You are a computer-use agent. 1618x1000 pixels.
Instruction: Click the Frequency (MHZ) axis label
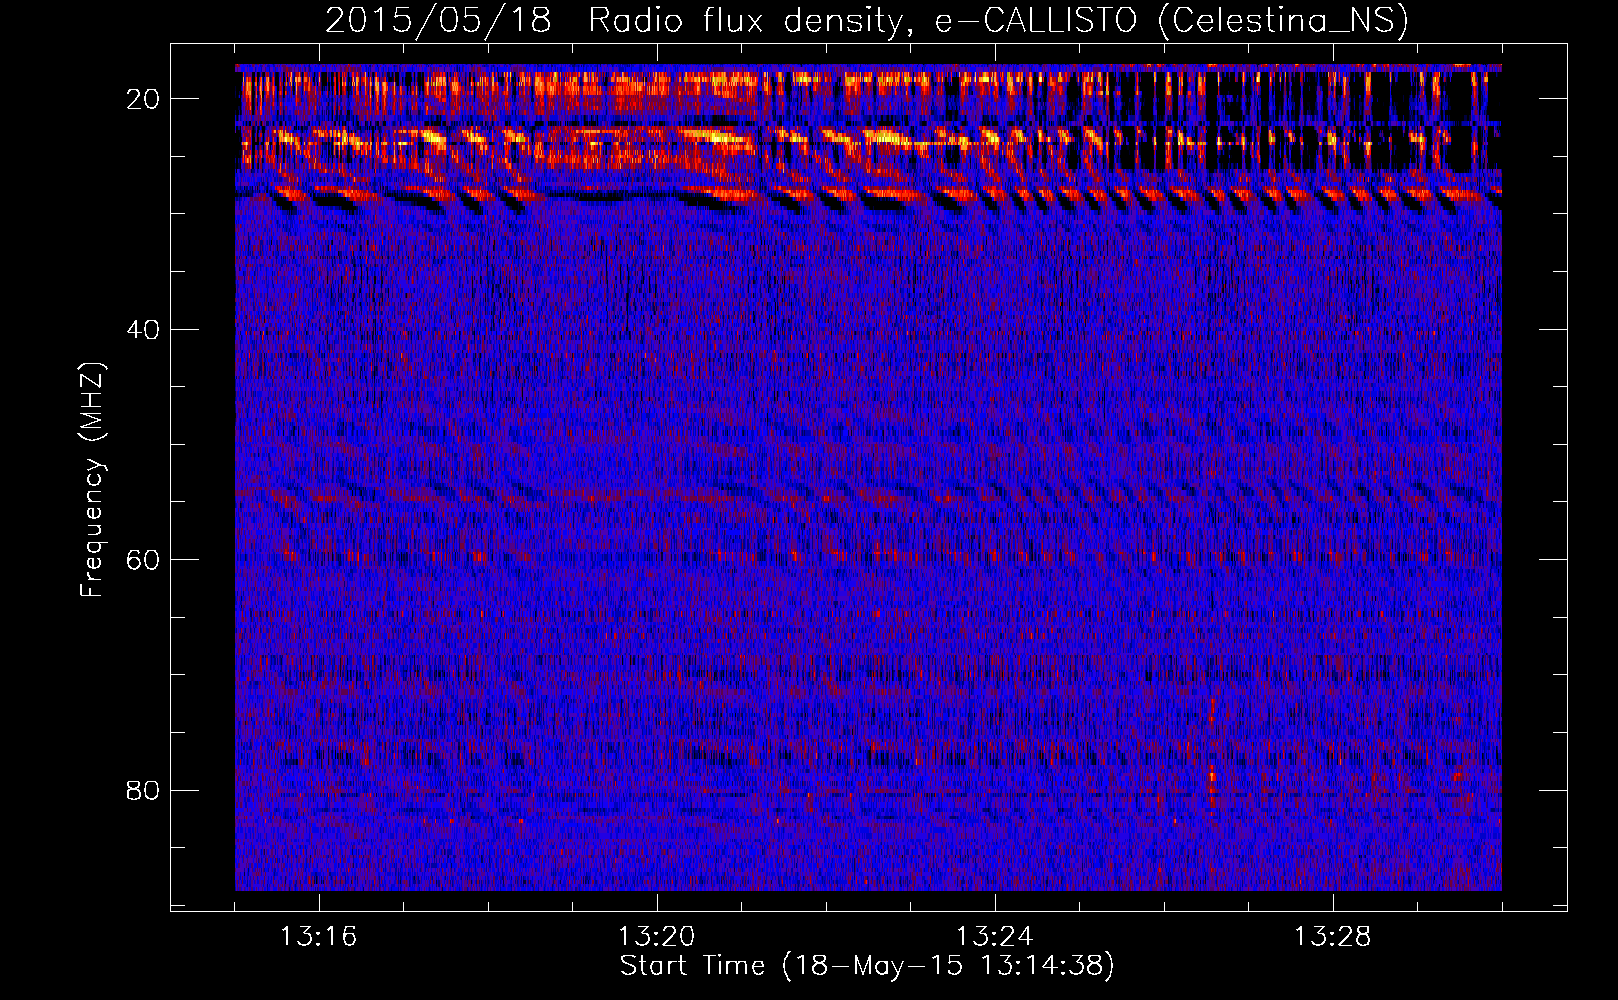tap(92, 480)
